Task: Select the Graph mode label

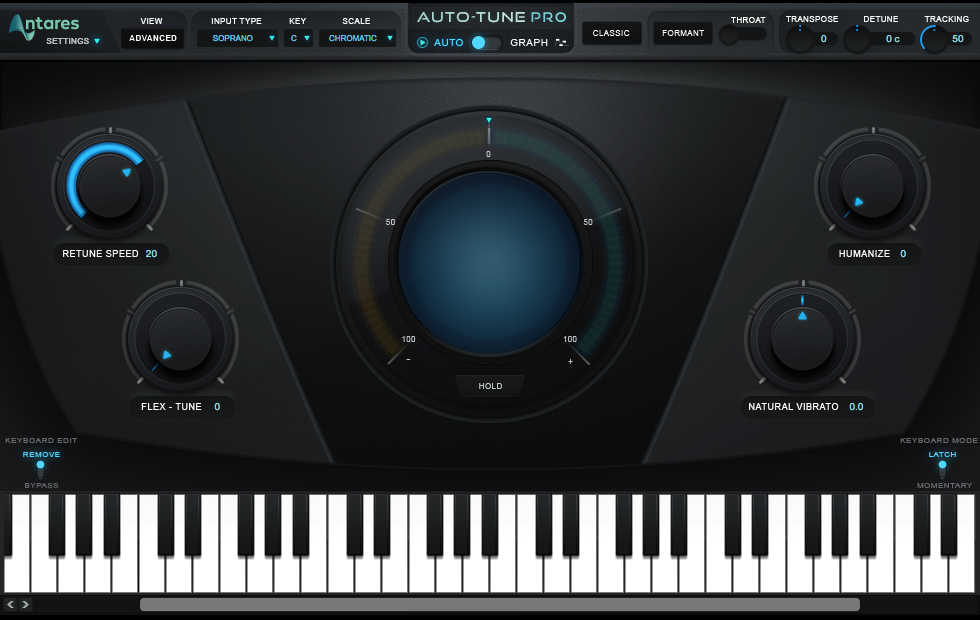Action: 529,42
